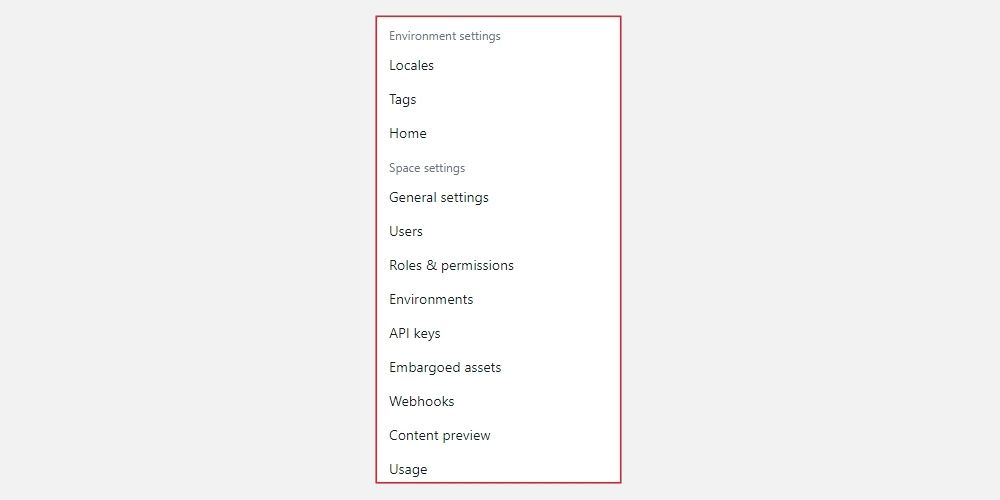Select Embargoed assets
The image size is (1000, 500).
445,368
